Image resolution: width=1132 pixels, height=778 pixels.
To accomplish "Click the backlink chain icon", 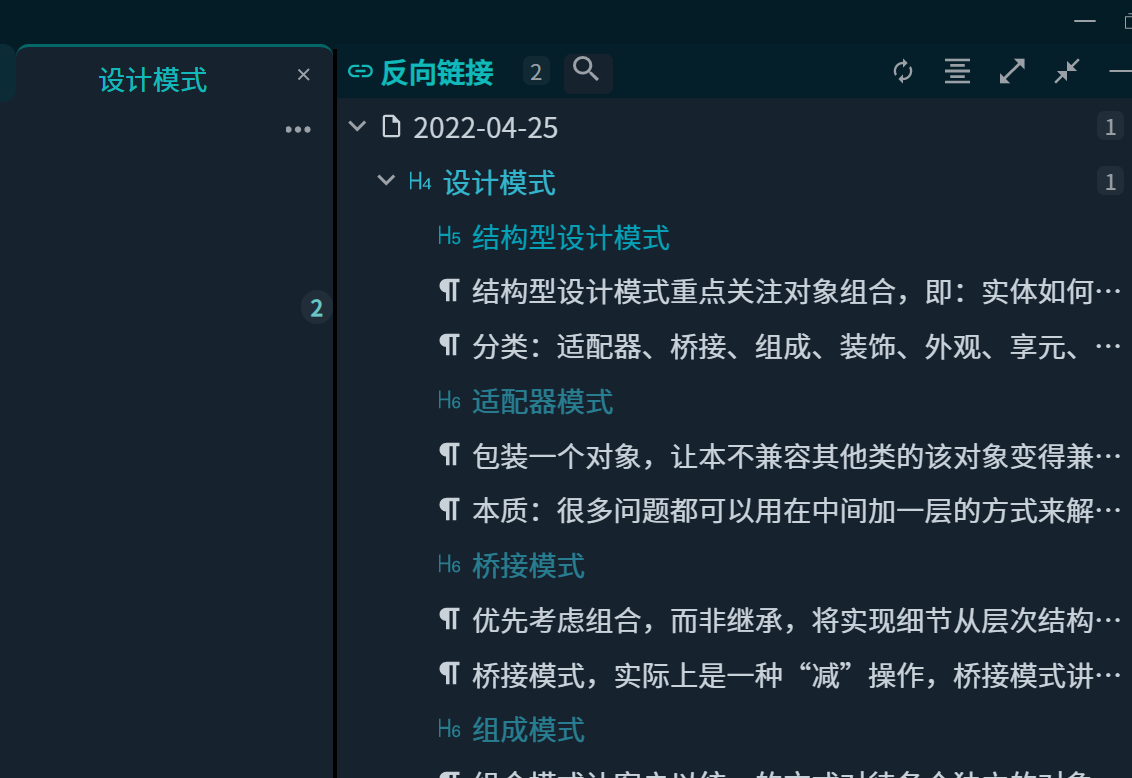I will coord(360,71).
